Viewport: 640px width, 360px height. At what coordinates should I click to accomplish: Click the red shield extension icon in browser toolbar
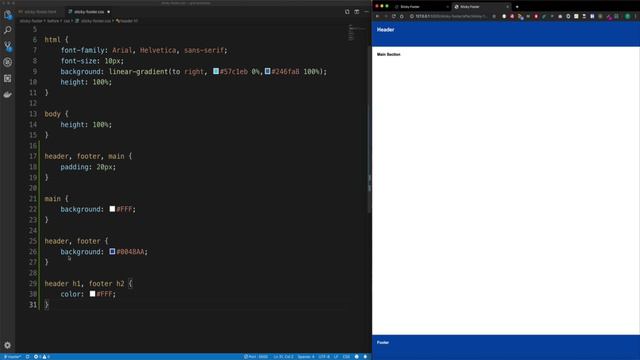(536, 16)
